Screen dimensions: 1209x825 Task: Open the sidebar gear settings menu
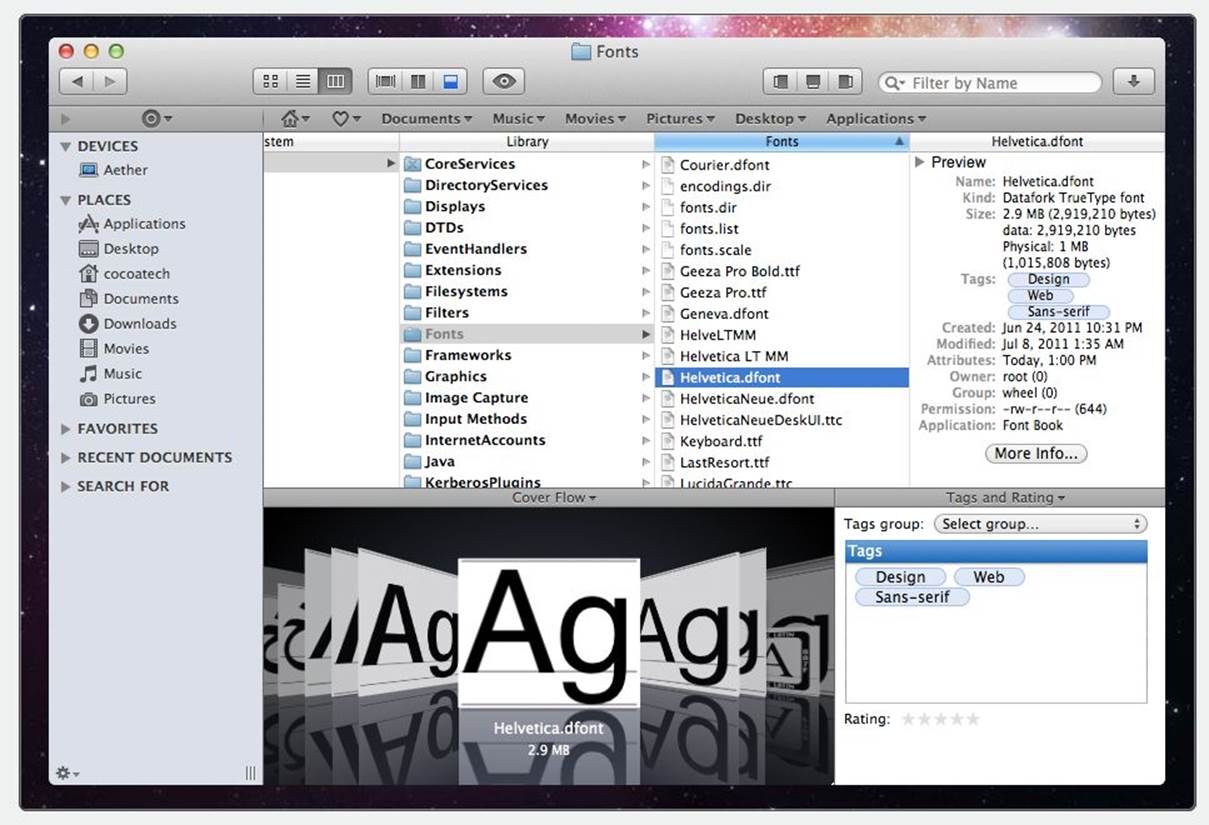67,773
